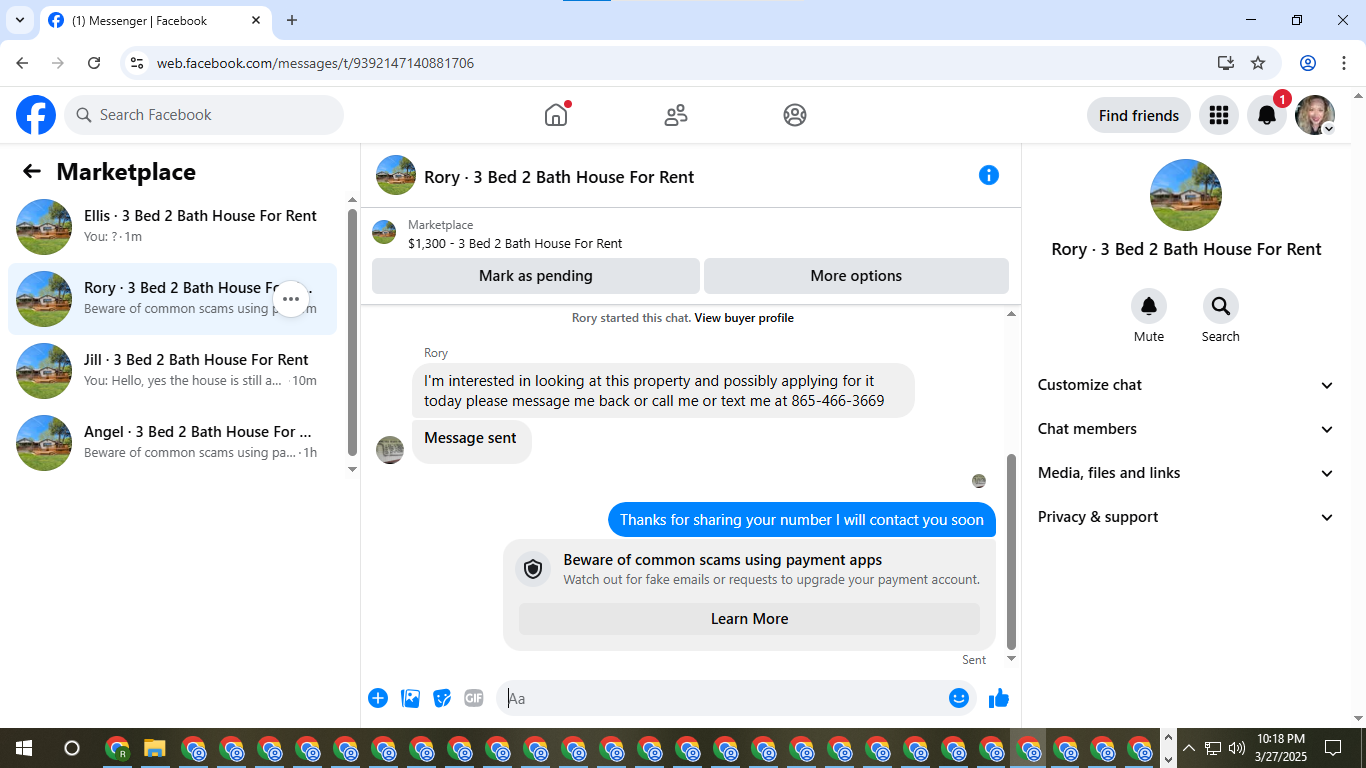
Task: Close the Messenger browser tab
Action: coord(256,20)
